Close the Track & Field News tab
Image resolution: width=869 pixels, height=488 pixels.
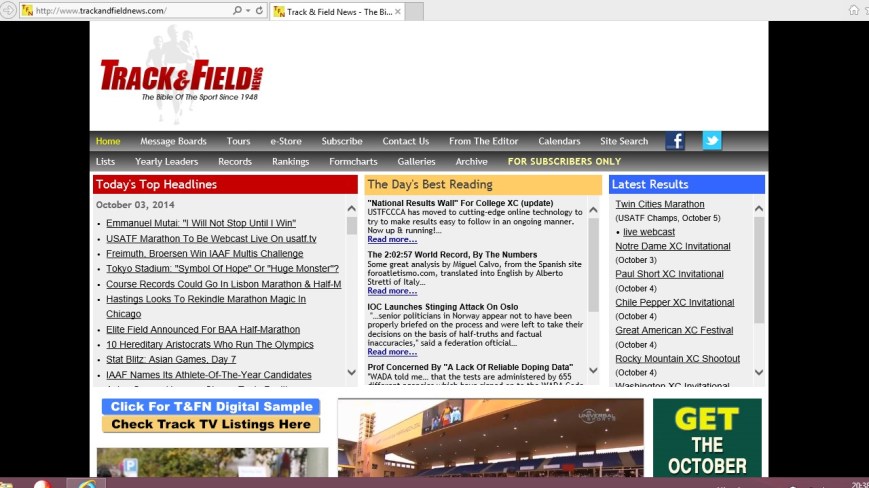[x=397, y=12]
